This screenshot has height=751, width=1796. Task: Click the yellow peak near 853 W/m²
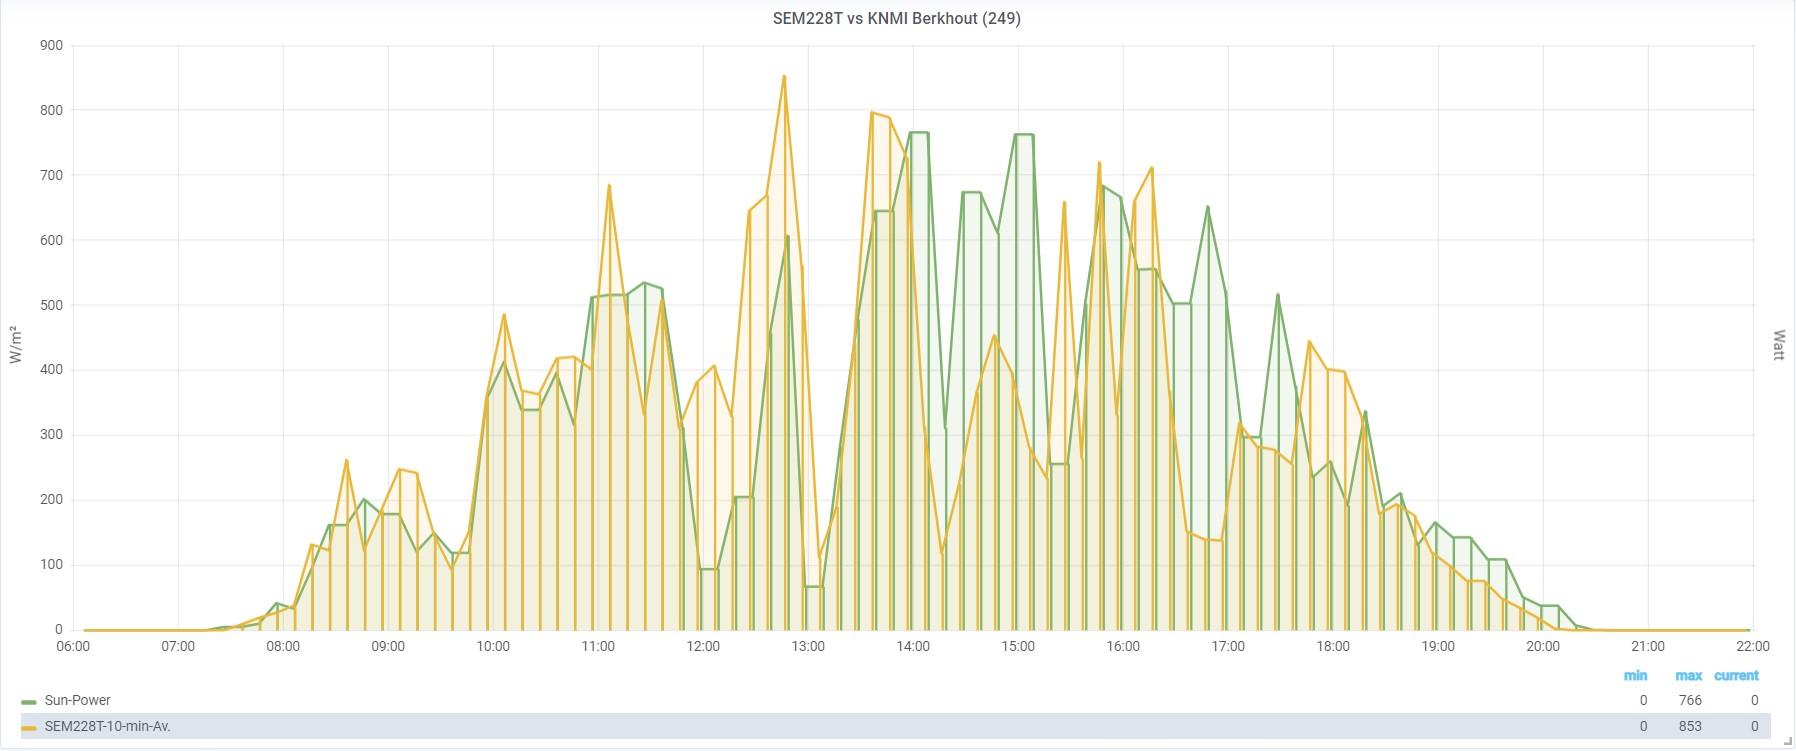(x=784, y=76)
